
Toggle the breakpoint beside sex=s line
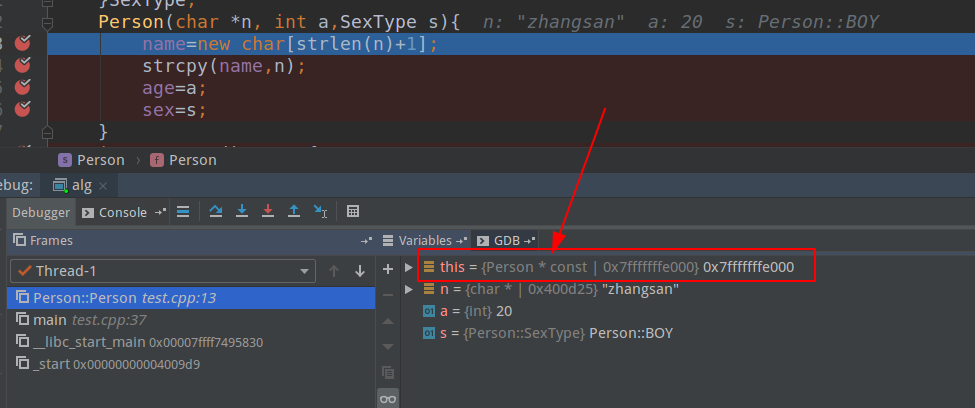tap(23, 109)
